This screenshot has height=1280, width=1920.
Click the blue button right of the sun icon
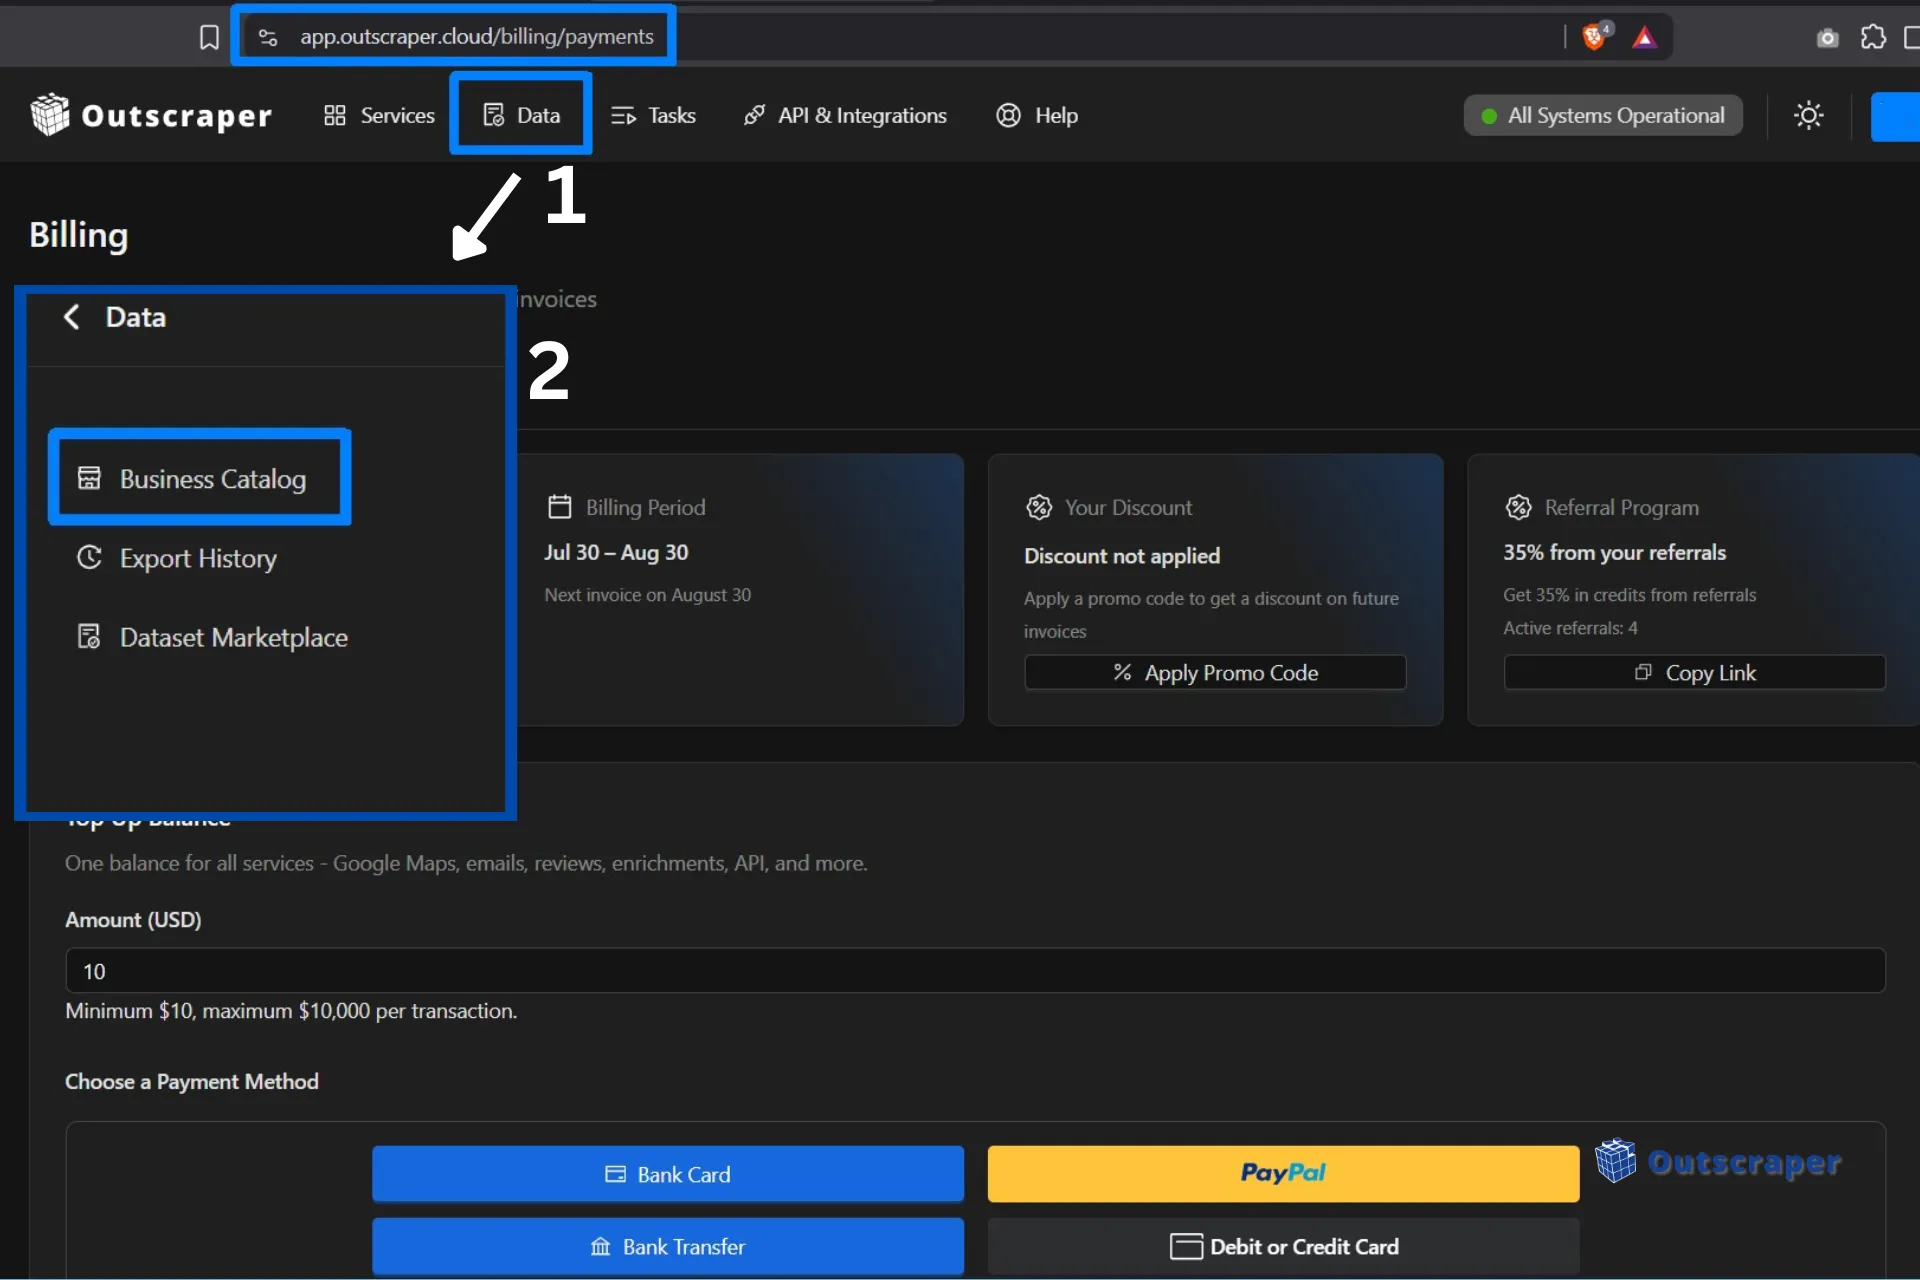[x=1895, y=116]
